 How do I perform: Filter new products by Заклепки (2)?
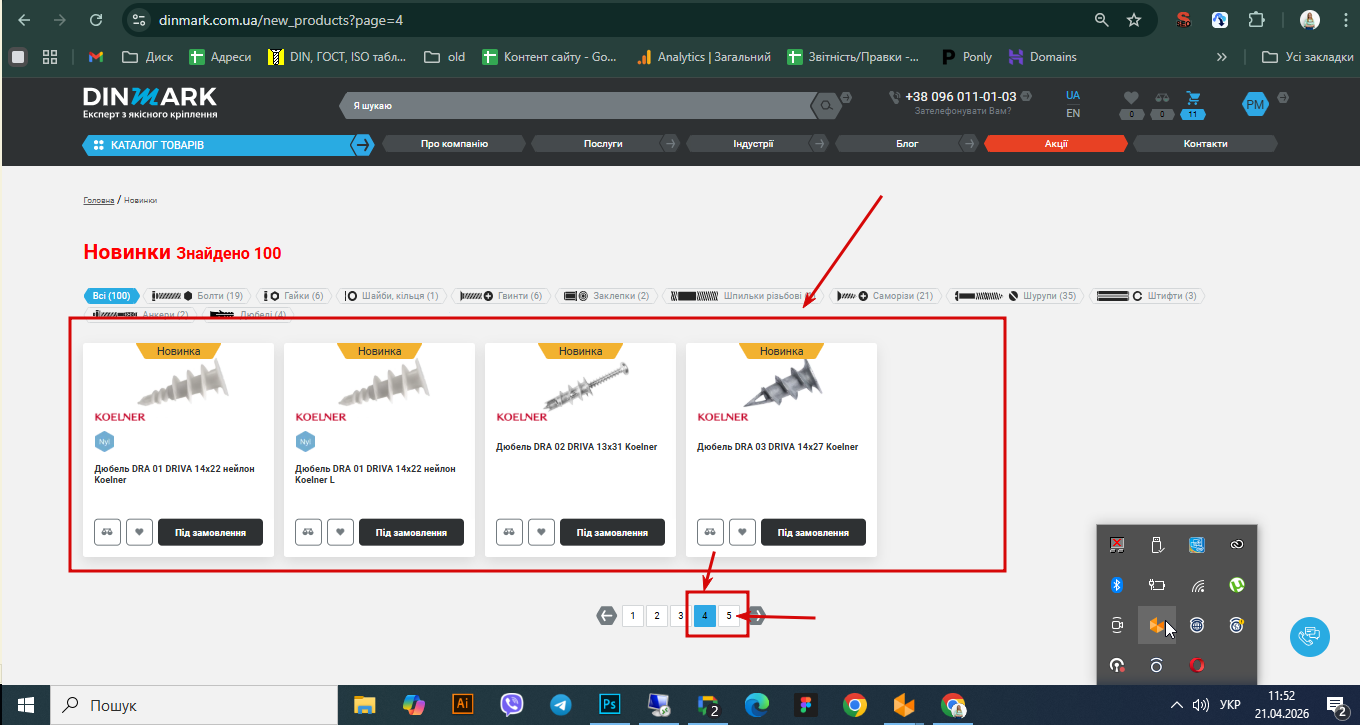pyautogui.click(x=606, y=296)
